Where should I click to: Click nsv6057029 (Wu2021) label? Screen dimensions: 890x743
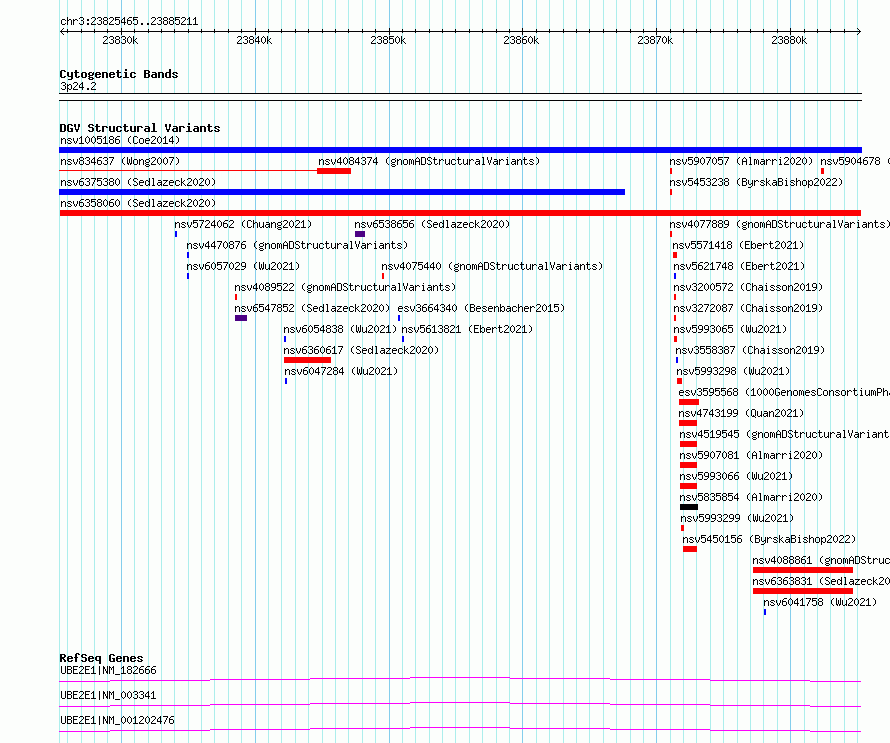pos(243,266)
